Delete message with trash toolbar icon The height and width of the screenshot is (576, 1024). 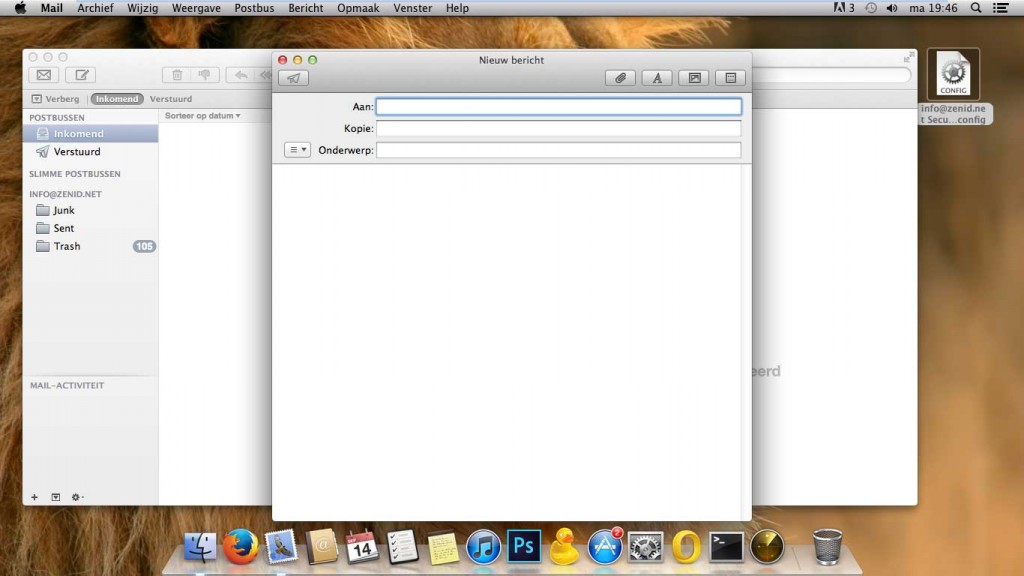click(177, 74)
